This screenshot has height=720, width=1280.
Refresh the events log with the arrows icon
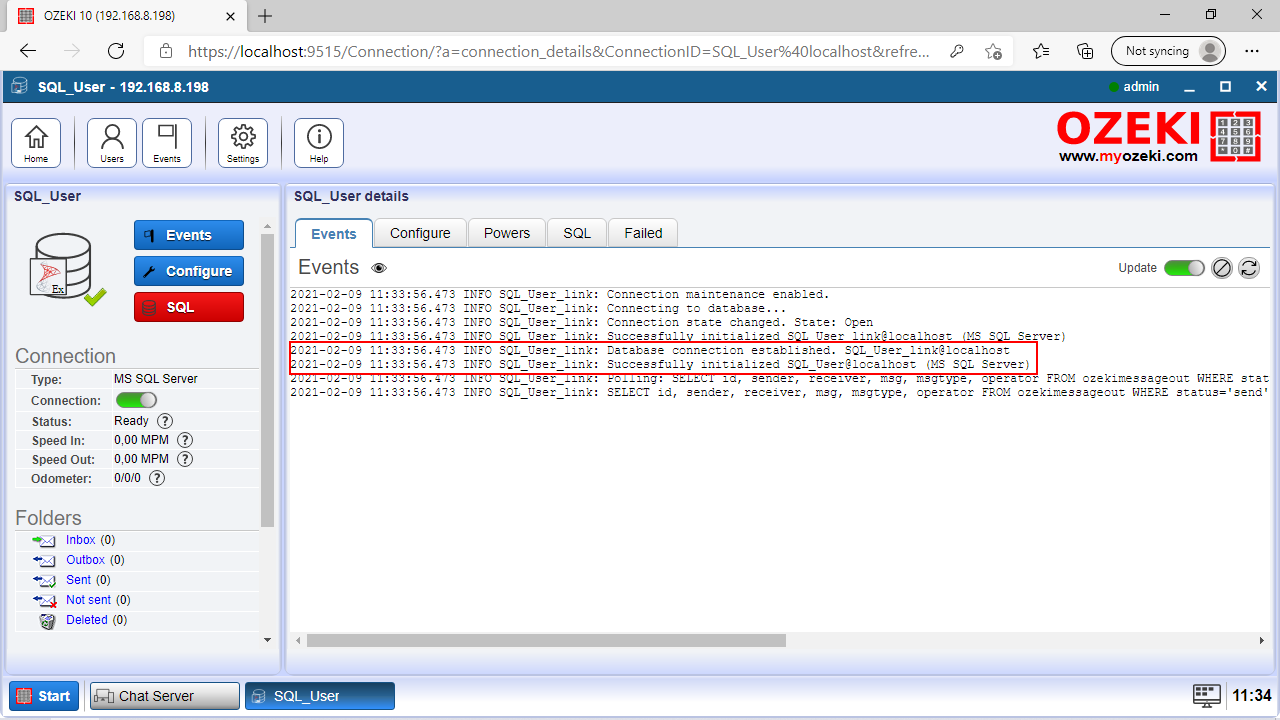click(1249, 268)
